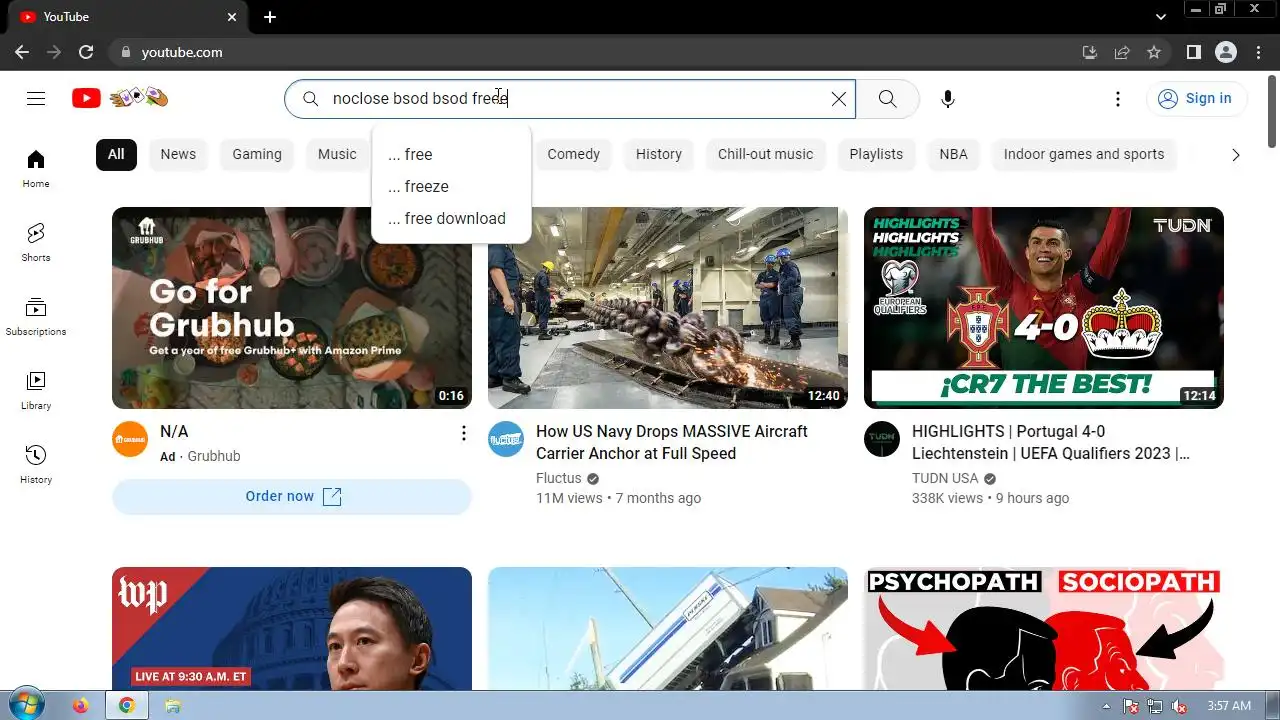This screenshot has height=720, width=1280.
Task: Open the Portugal 4-0 Liechtenstein highlights title
Action: pyautogui.click(x=1051, y=442)
